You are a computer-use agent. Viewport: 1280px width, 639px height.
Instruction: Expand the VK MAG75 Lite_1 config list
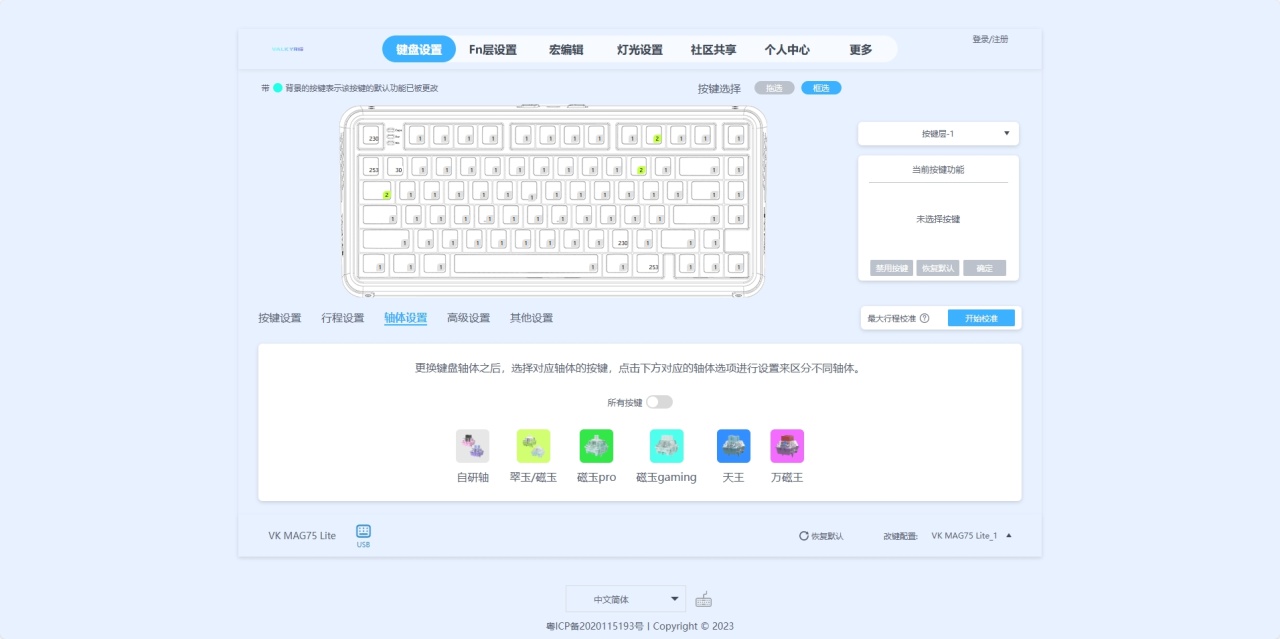point(971,535)
